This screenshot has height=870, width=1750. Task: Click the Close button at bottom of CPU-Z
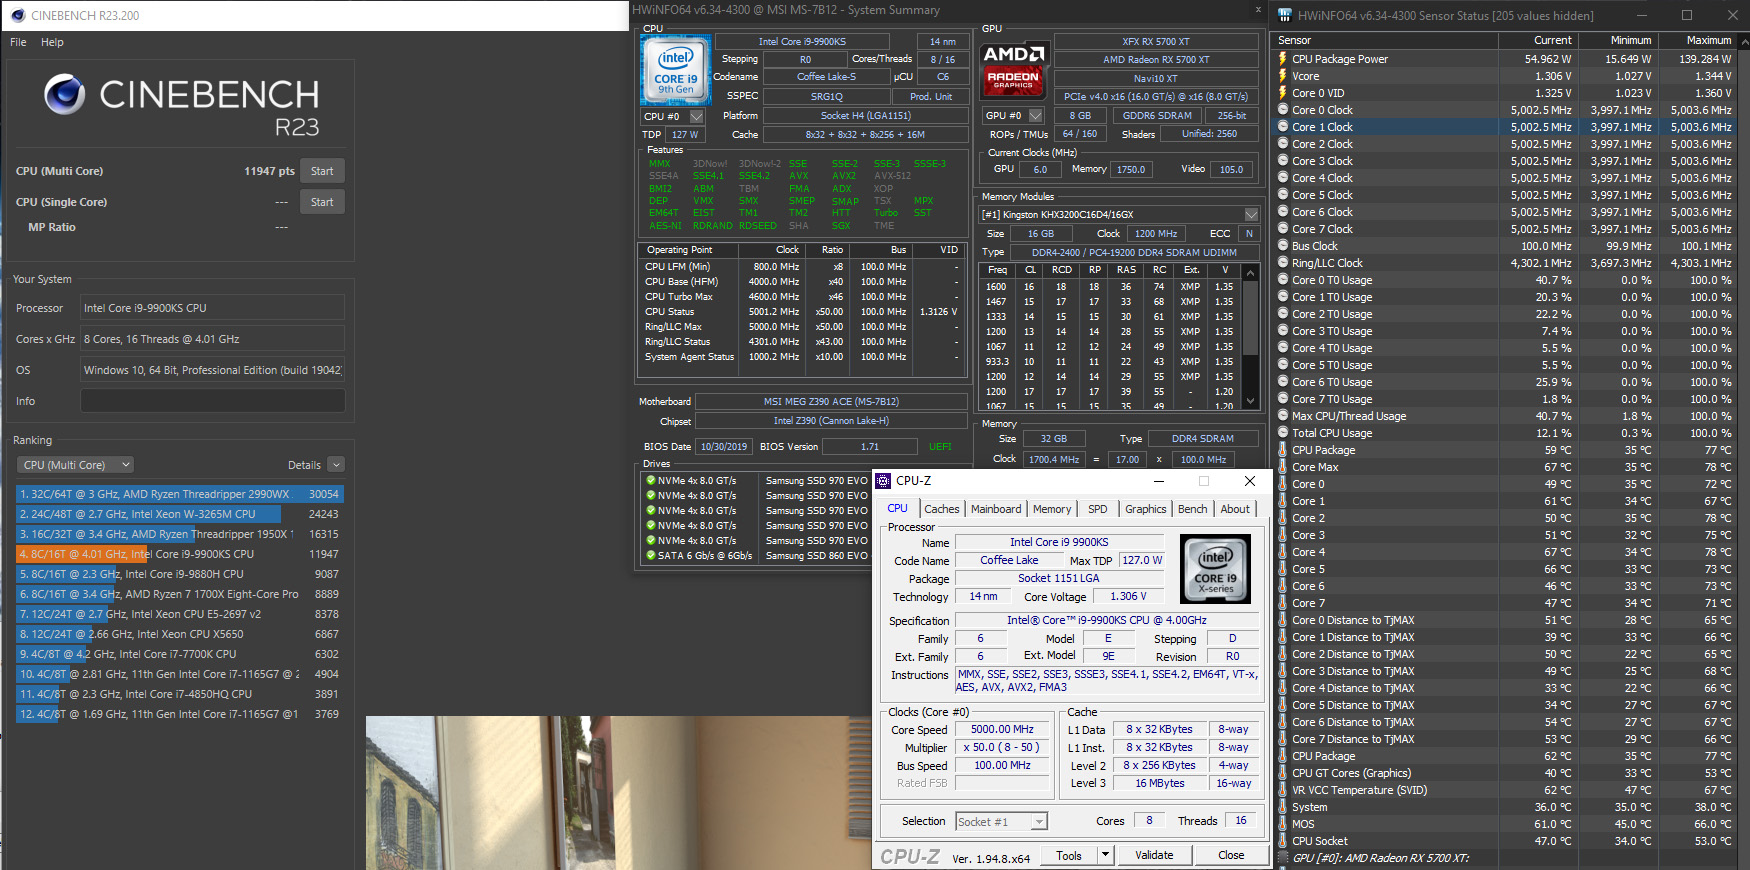tap(1231, 855)
